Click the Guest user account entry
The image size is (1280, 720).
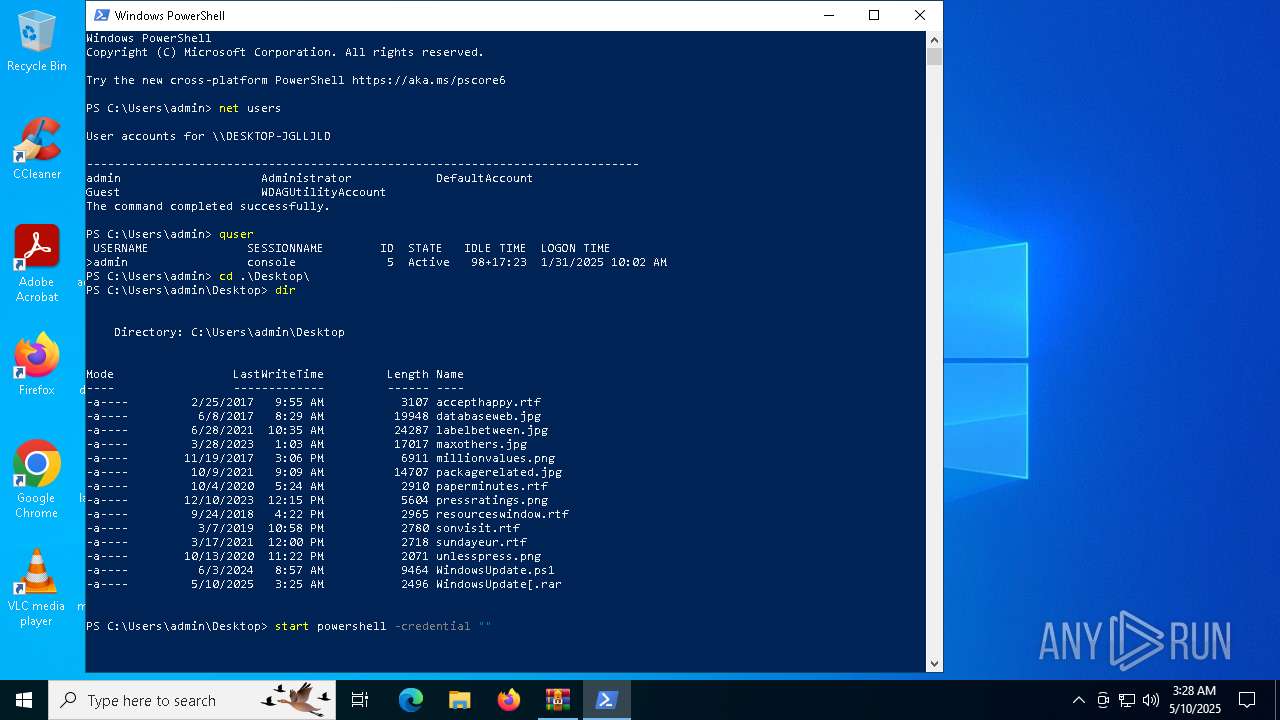(x=103, y=192)
